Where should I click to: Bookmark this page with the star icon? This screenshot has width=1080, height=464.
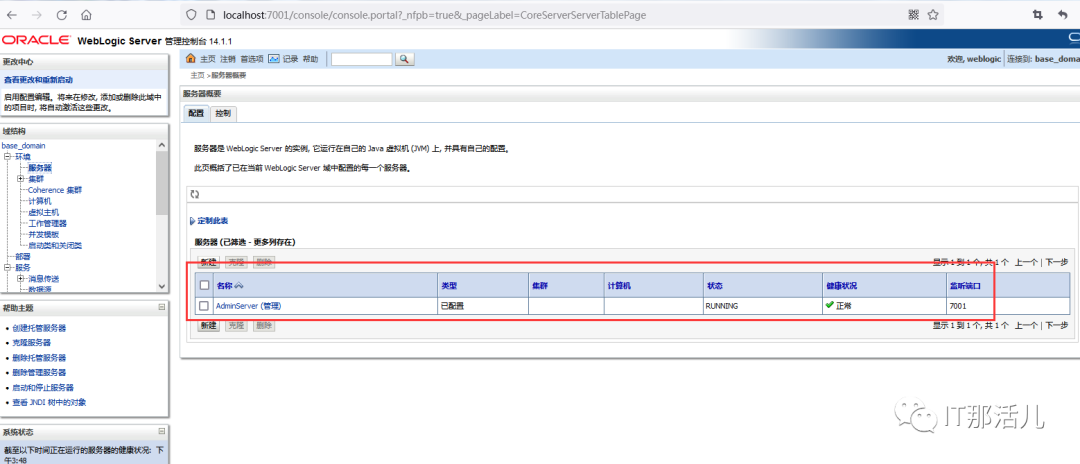coord(933,14)
